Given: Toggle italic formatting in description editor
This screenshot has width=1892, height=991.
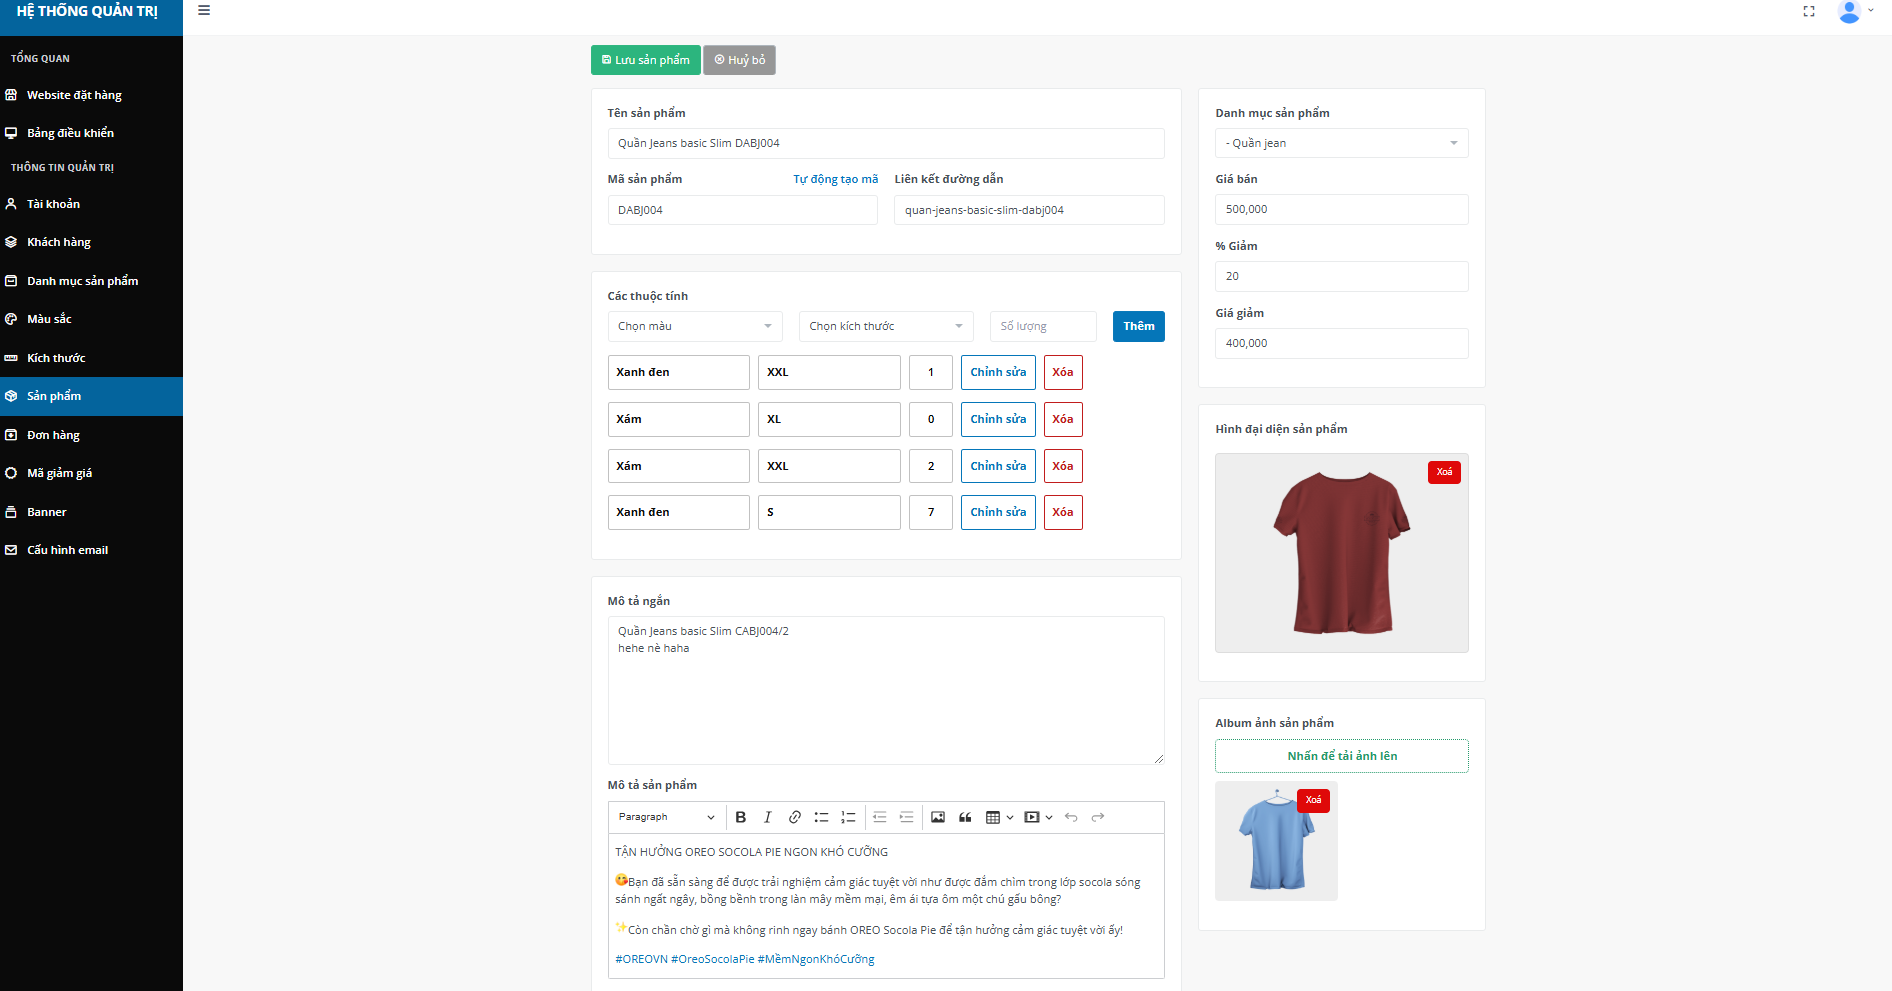Looking at the screenshot, I should tap(767, 817).
